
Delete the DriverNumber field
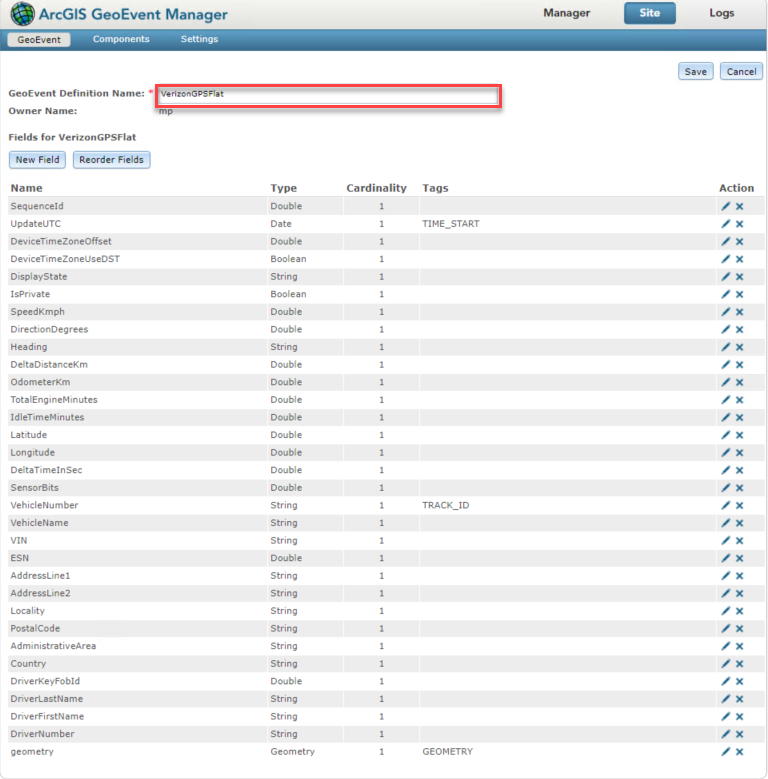[x=740, y=734]
